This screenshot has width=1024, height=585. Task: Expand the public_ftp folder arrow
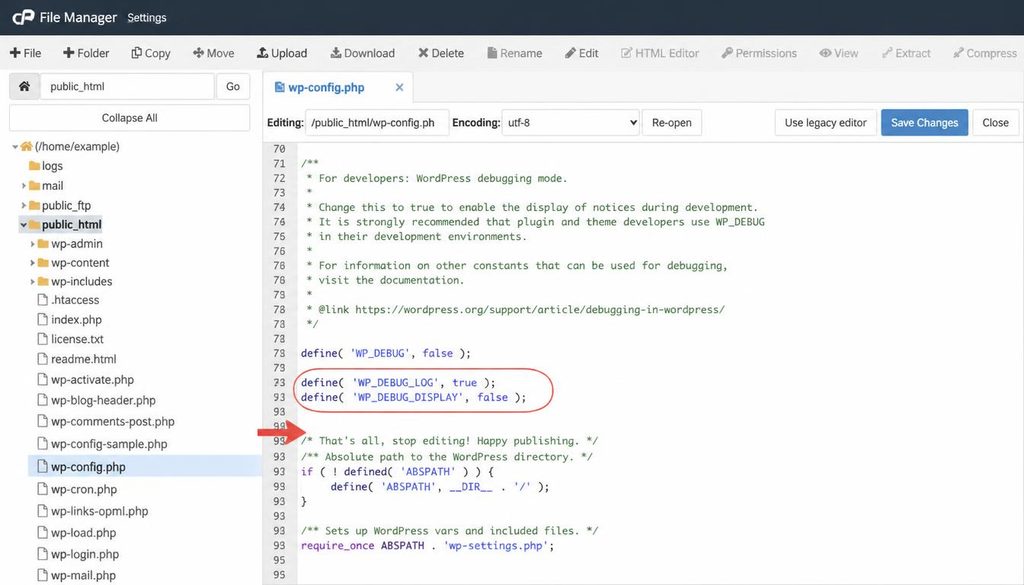pos(24,205)
